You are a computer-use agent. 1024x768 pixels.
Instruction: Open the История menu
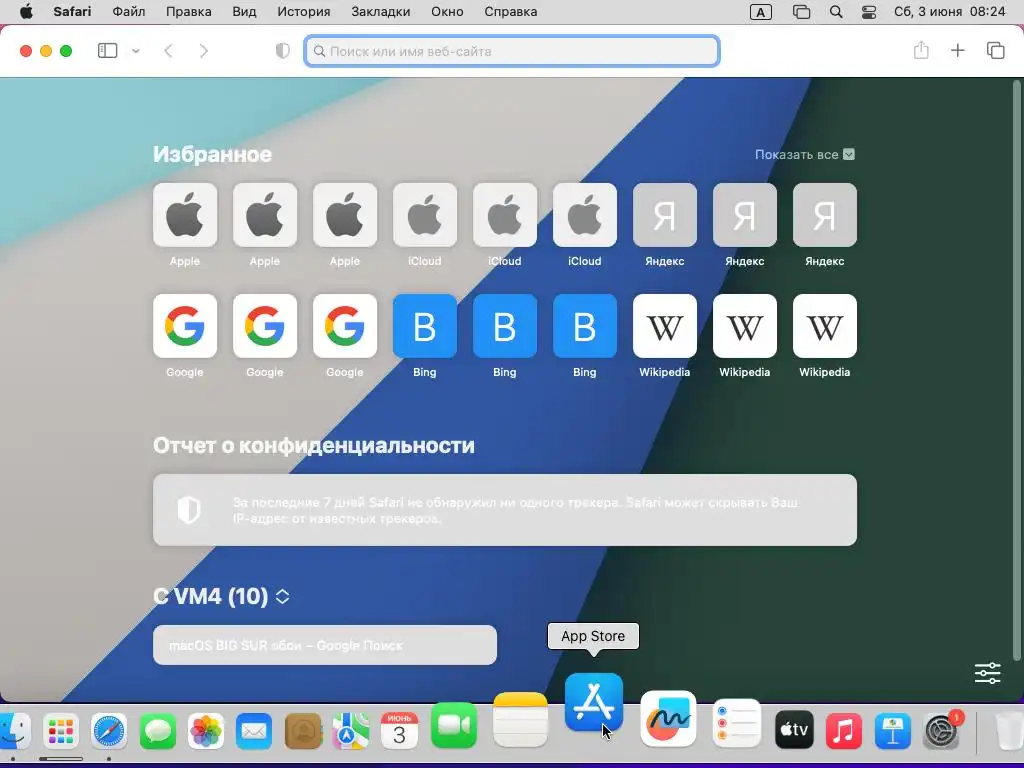(x=304, y=12)
